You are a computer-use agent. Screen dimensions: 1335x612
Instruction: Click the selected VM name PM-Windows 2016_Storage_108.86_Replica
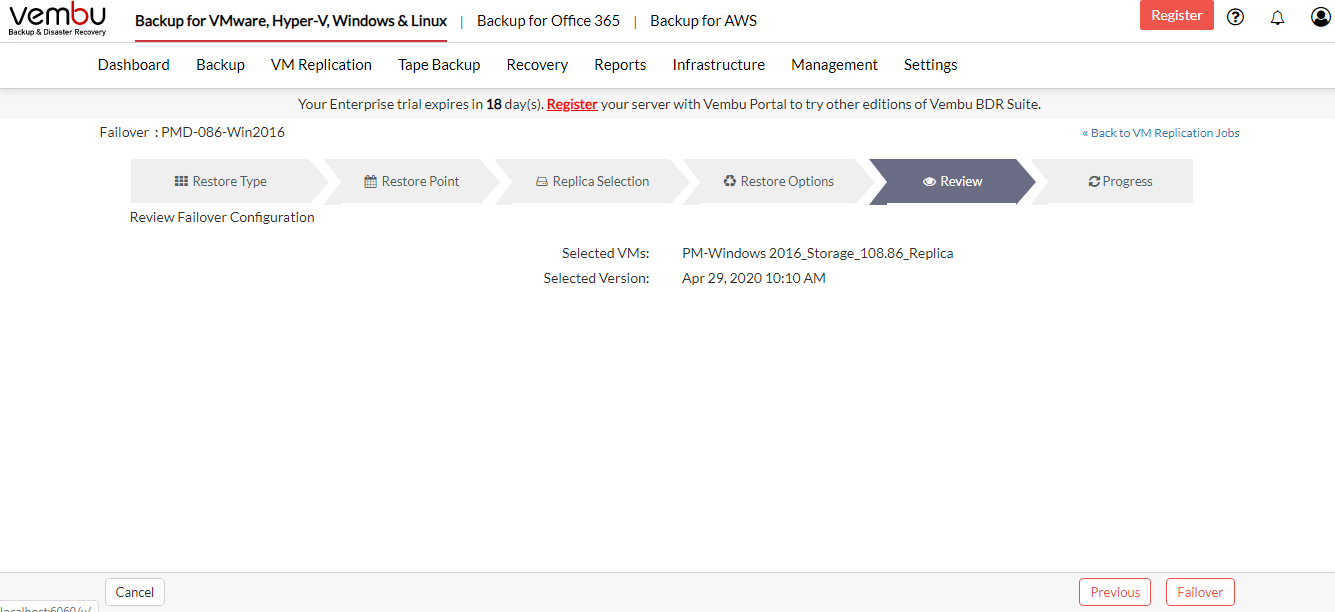(x=818, y=254)
